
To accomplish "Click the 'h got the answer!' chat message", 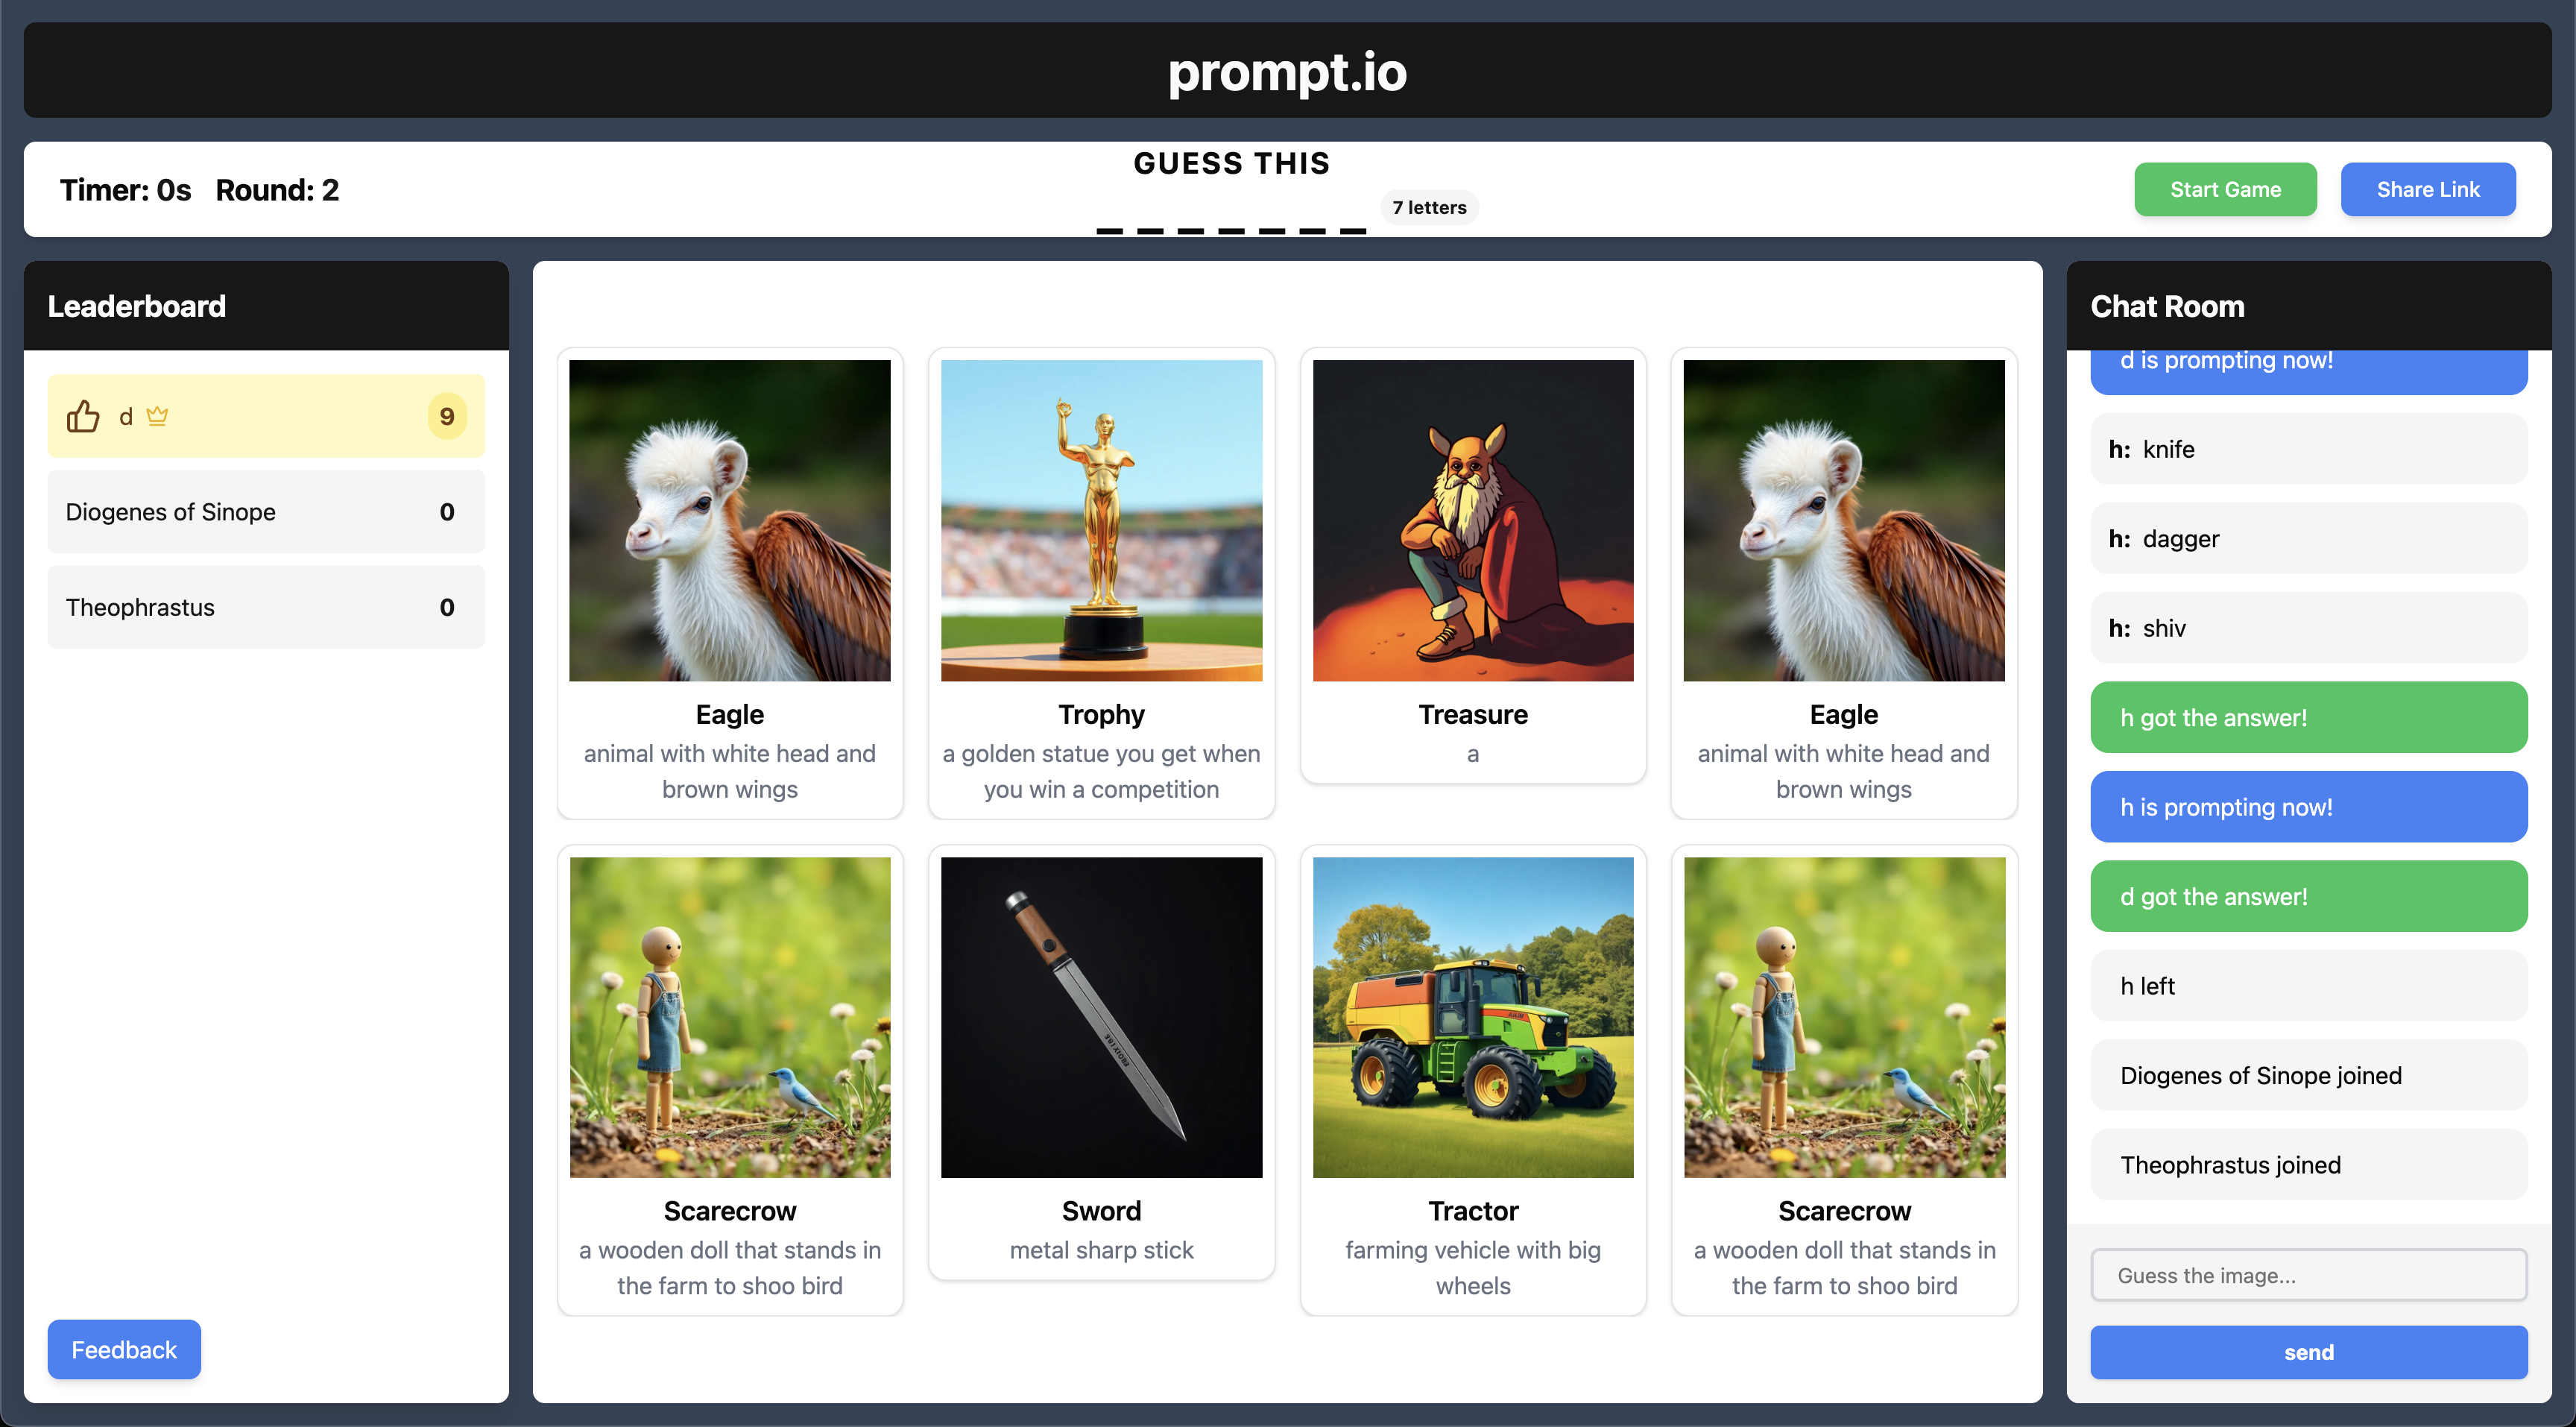I will coord(2308,717).
